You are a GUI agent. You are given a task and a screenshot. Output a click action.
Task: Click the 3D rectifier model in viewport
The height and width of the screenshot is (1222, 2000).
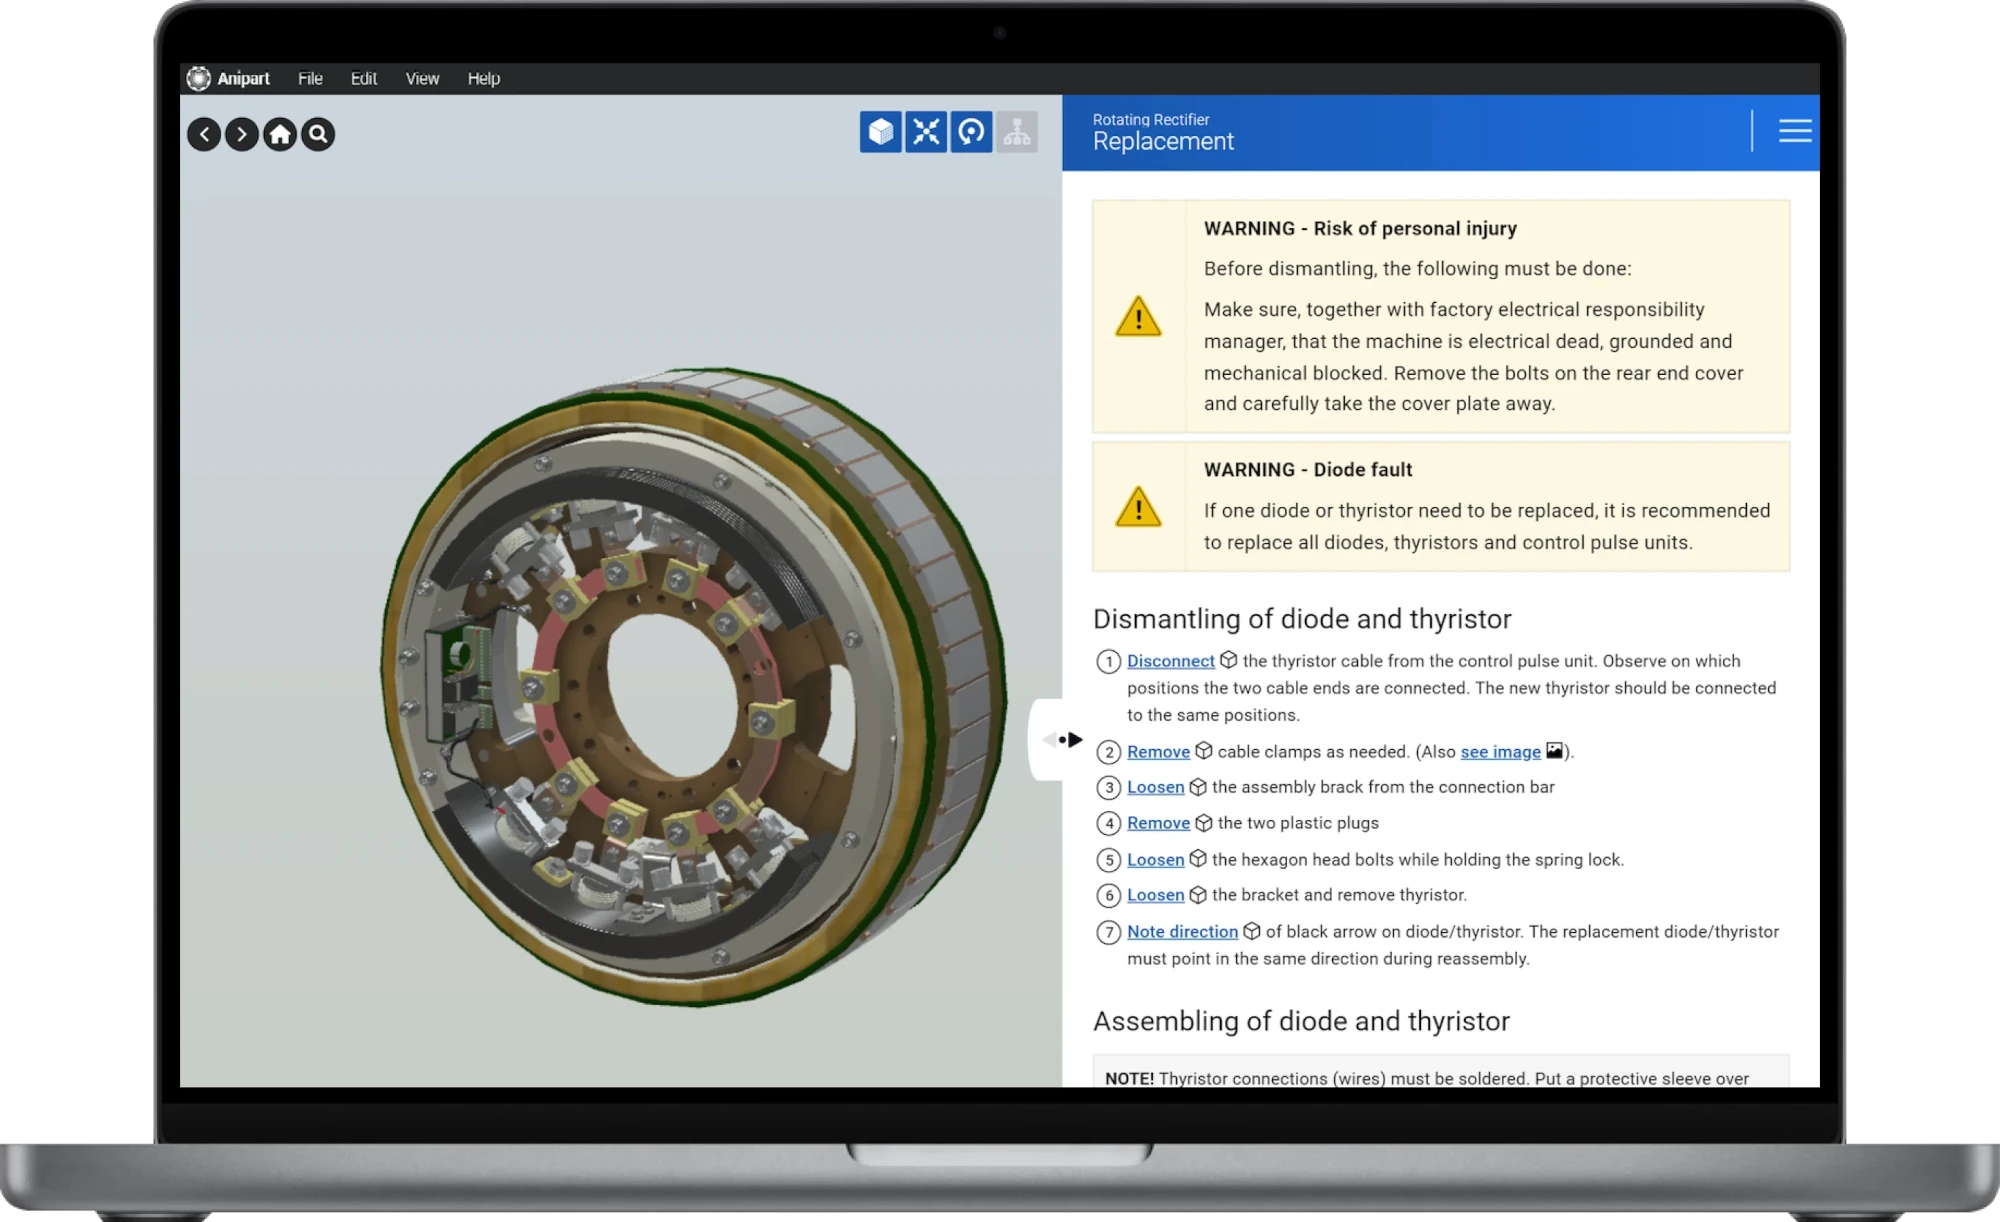(693, 686)
